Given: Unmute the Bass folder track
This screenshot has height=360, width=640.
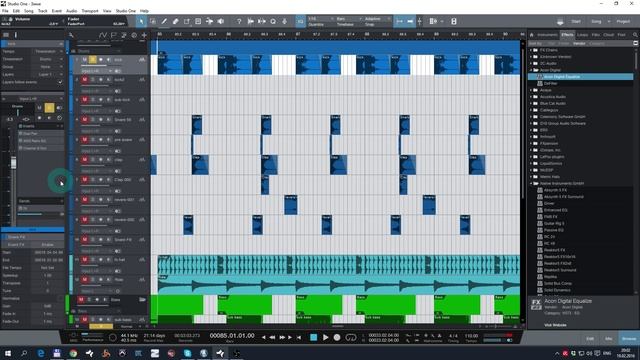Looking at the screenshot, I should pyautogui.click(x=81, y=300).
